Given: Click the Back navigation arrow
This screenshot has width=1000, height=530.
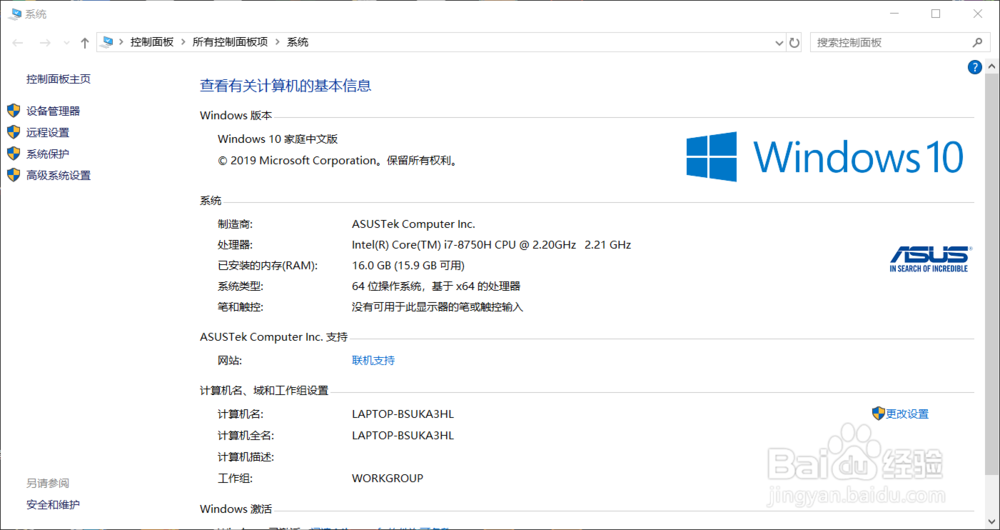Looking at the screenshot, I should [x=17, y=43].
